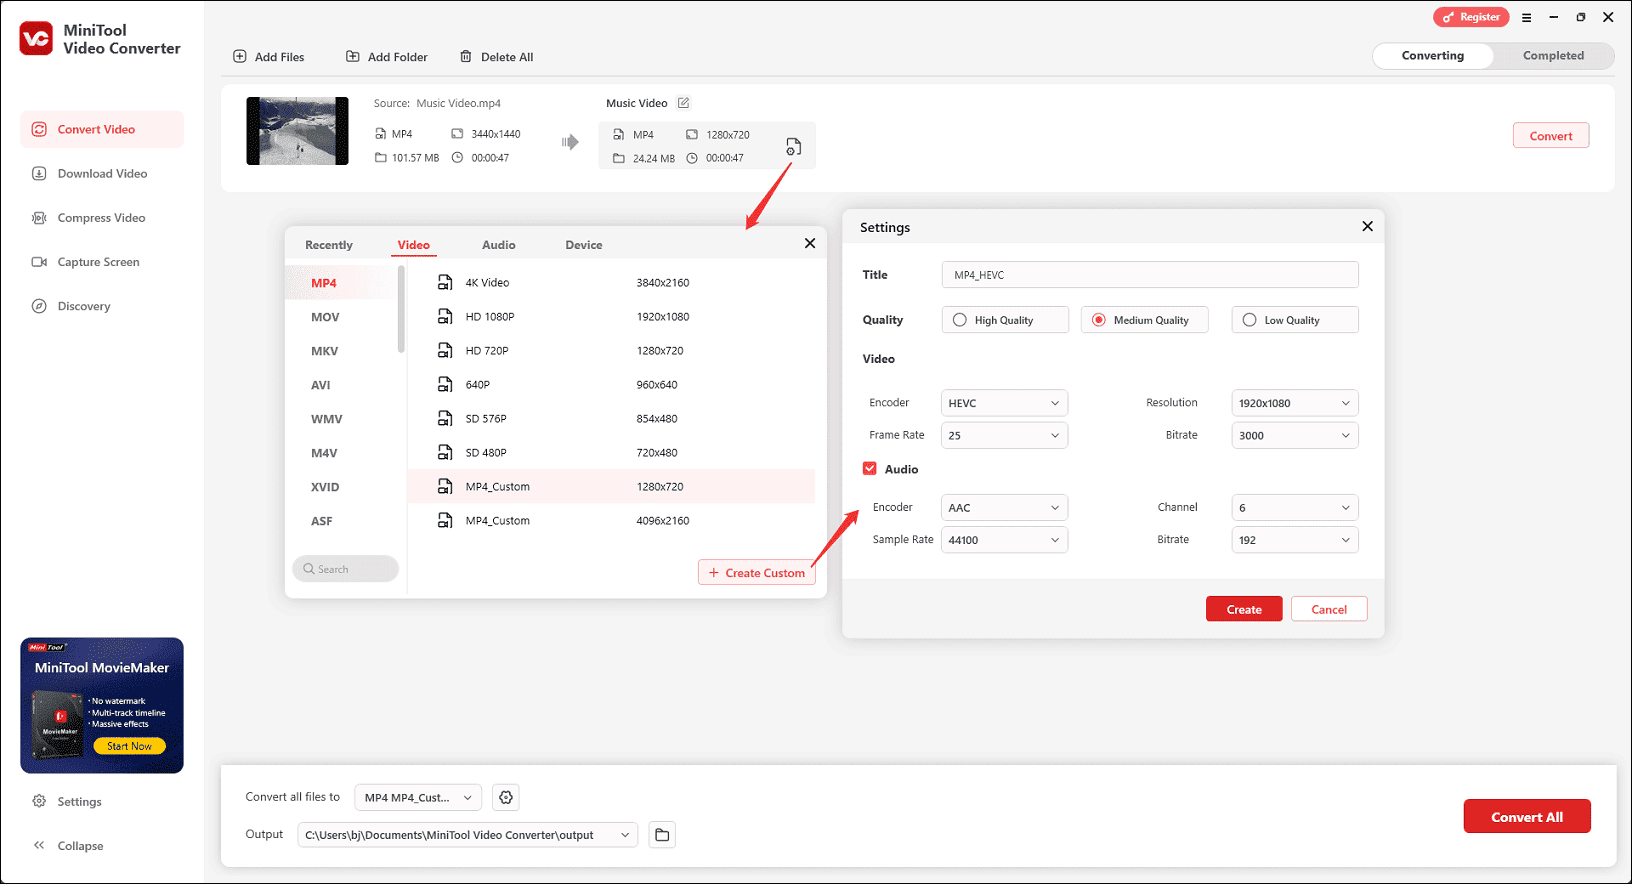Expand the audio Encoder AAC dropdown
The height and width of the screenshot is (884, 1632).
point(1004,507)
